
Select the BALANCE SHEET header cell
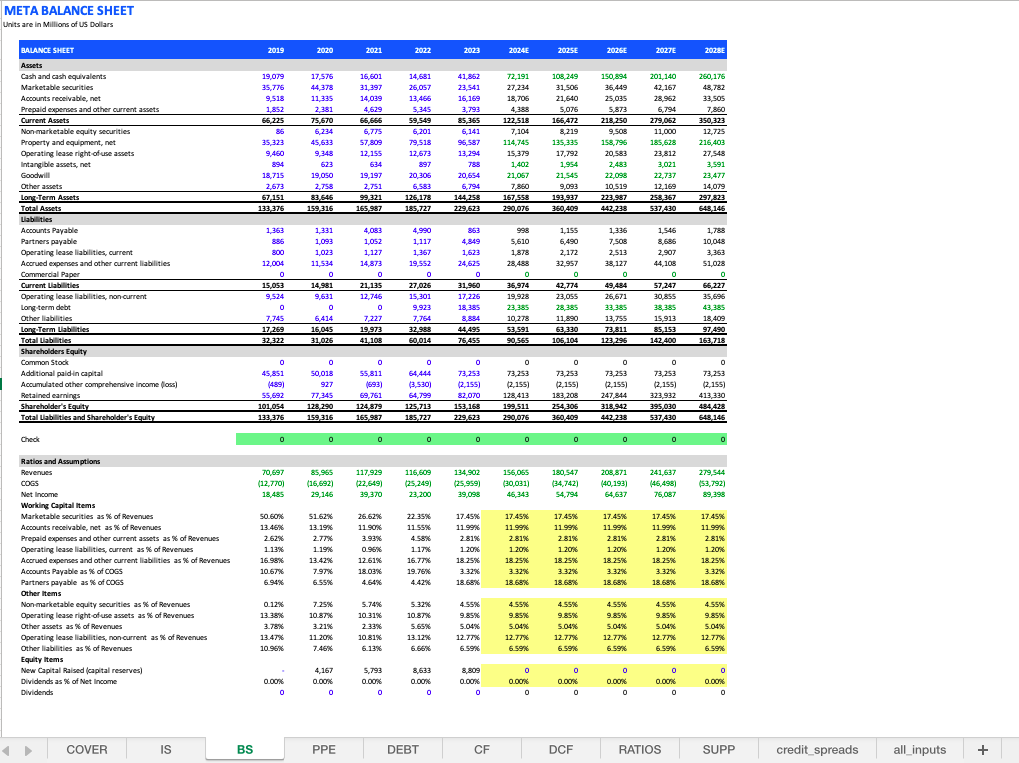[x=47, y=50]
